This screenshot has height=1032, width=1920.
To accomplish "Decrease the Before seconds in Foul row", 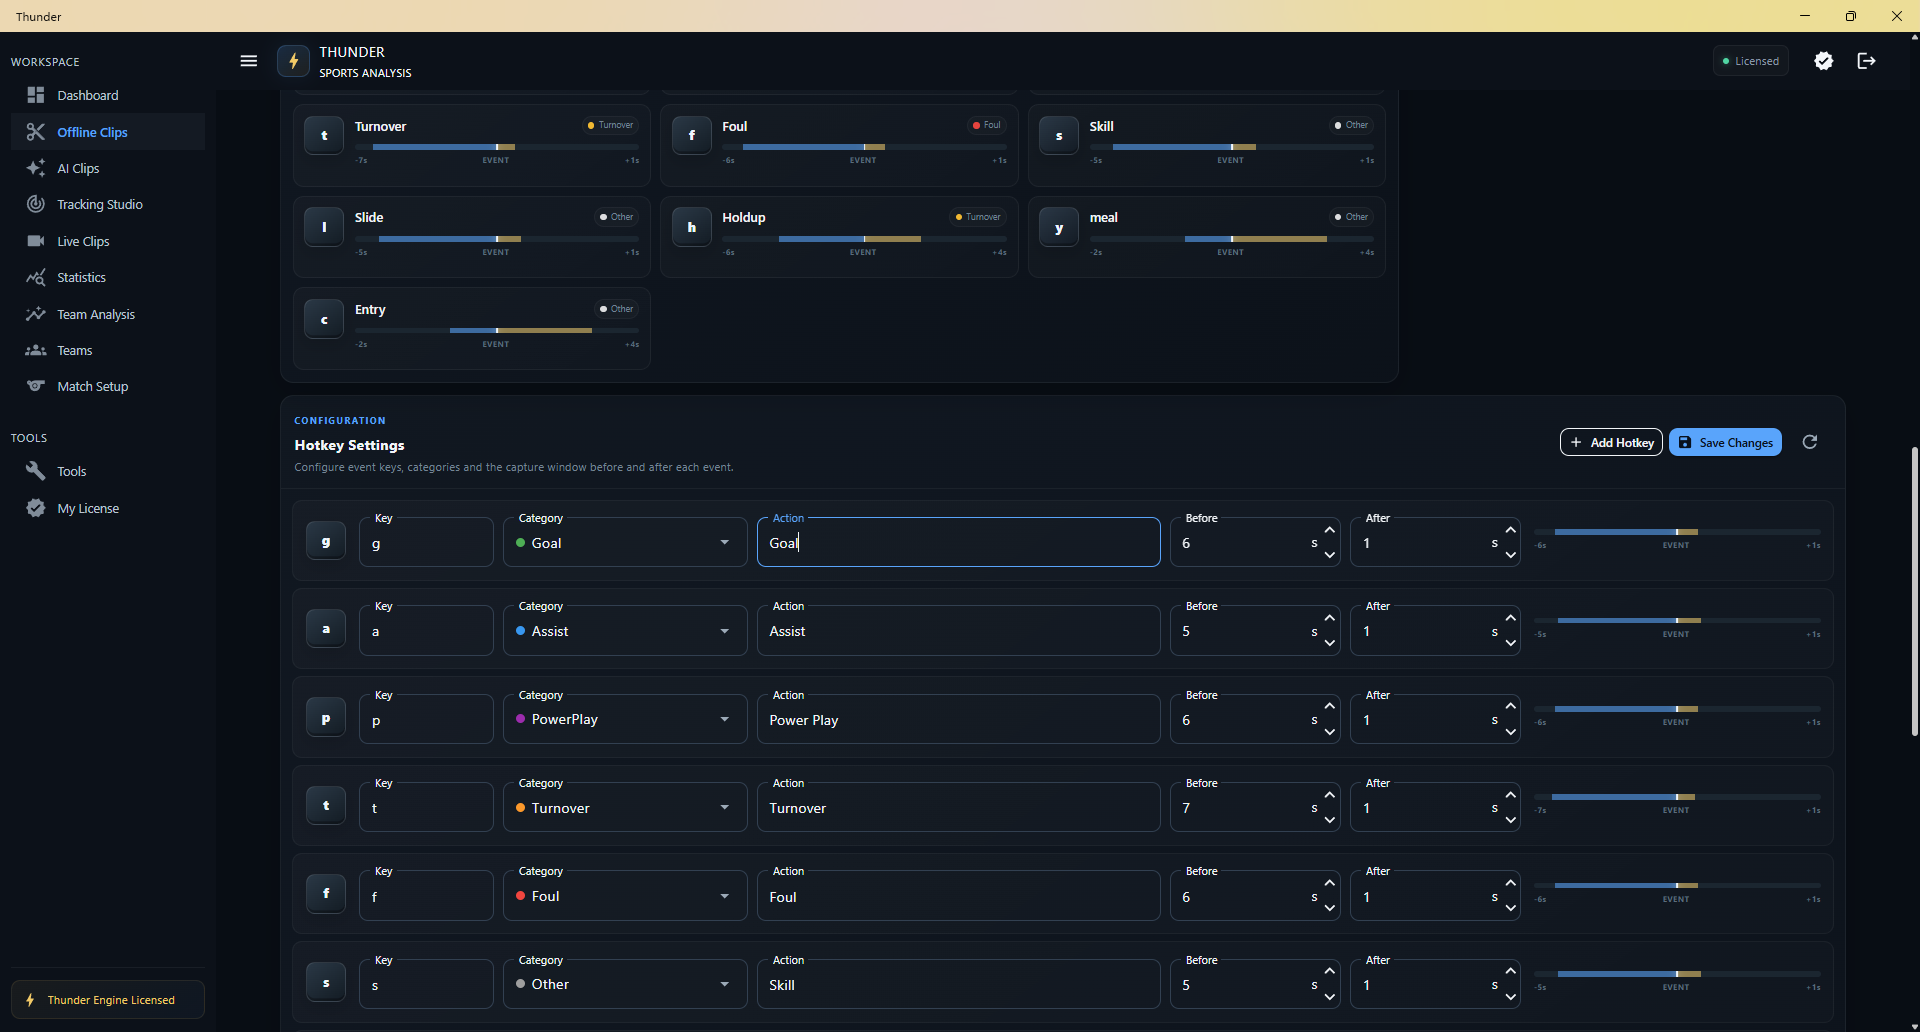I will [x=1329, y=908].
